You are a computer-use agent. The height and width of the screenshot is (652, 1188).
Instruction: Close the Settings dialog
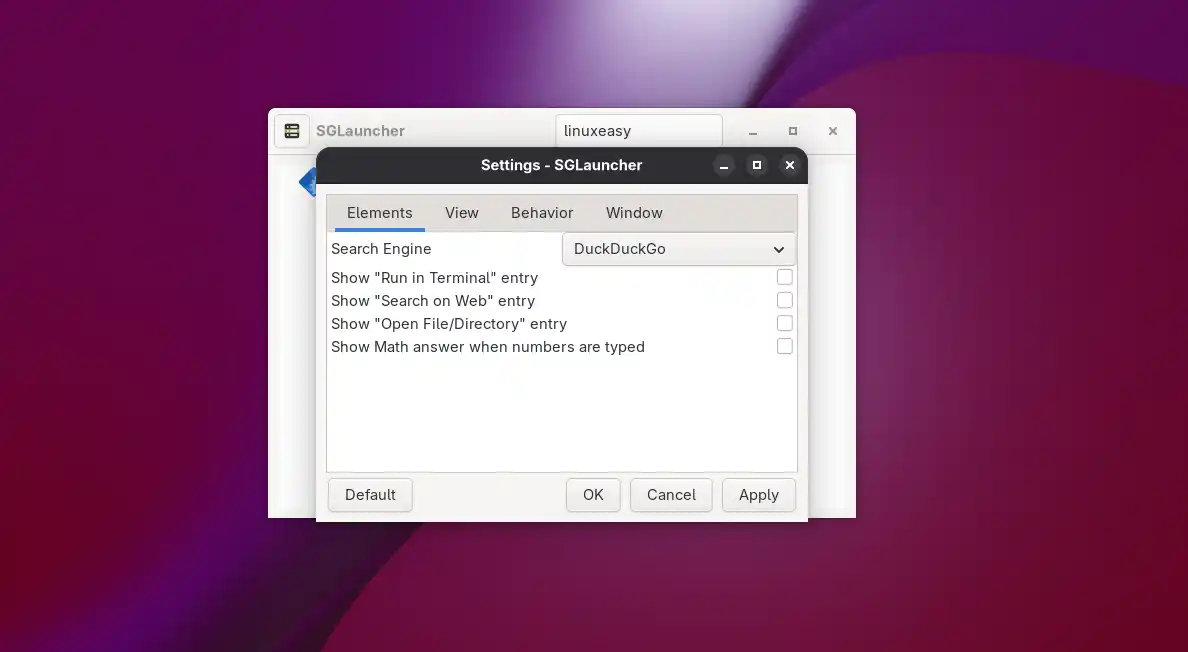click(x=789, y=165)
